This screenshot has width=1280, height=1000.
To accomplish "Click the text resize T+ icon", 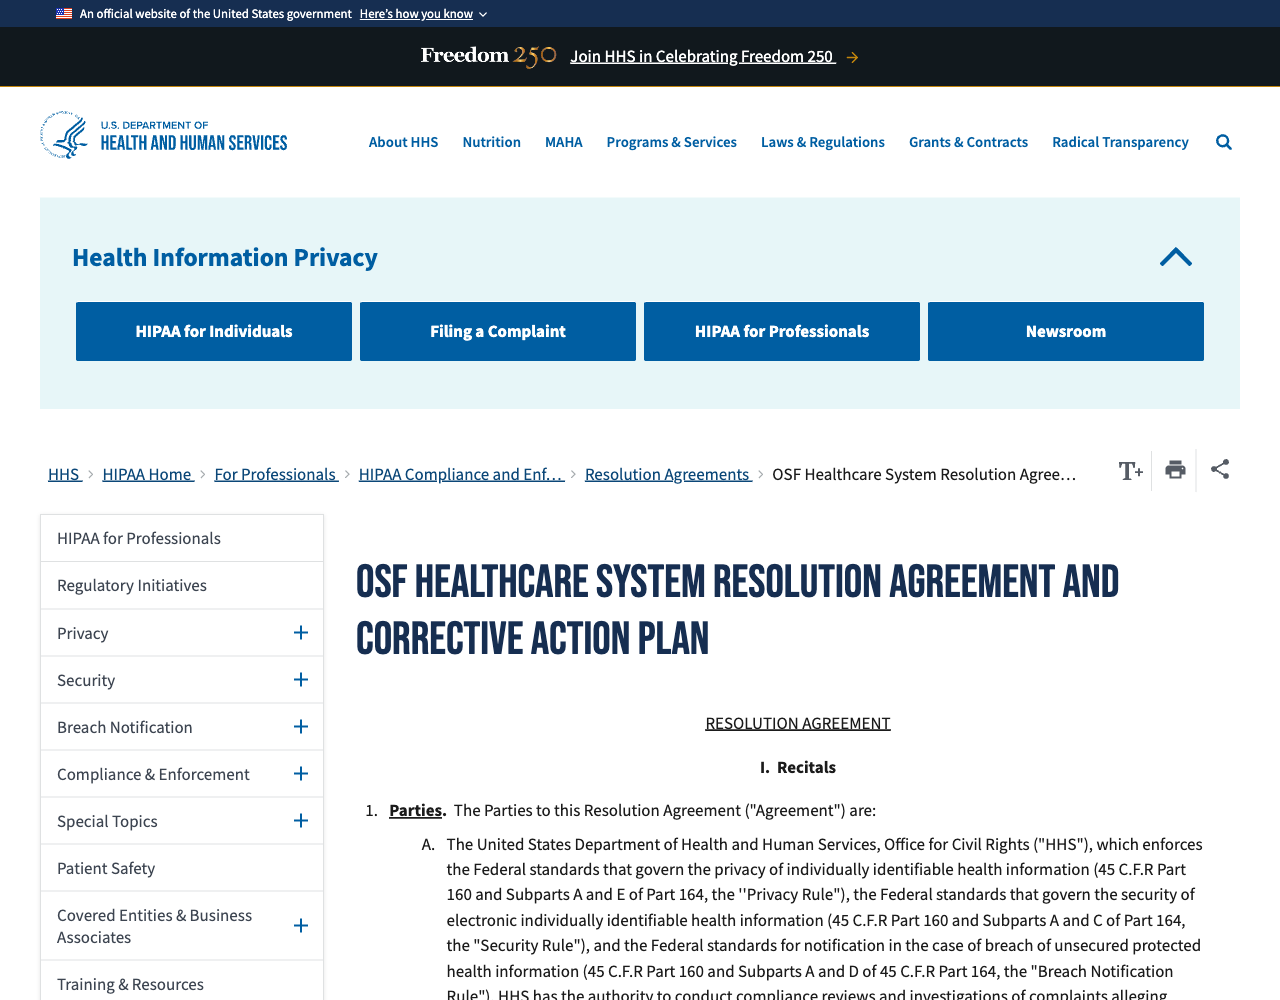I will [1130, 471].
